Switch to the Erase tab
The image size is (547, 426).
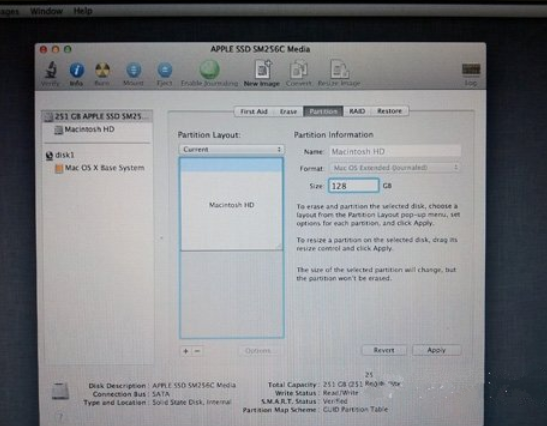click(288, 112)
